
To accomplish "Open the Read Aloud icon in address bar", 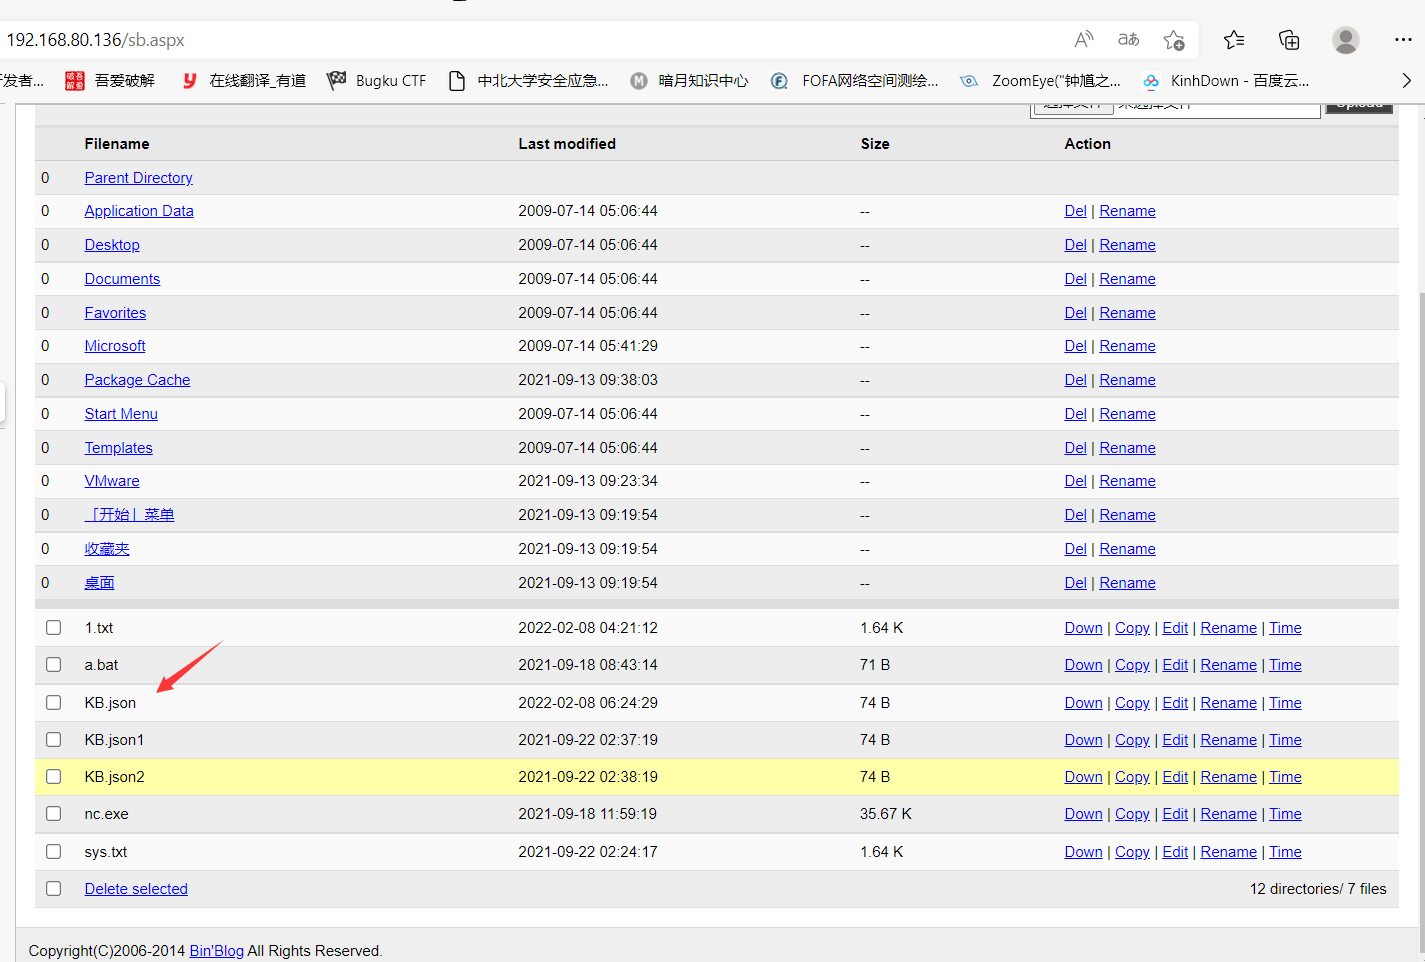I will (1084, 40).
